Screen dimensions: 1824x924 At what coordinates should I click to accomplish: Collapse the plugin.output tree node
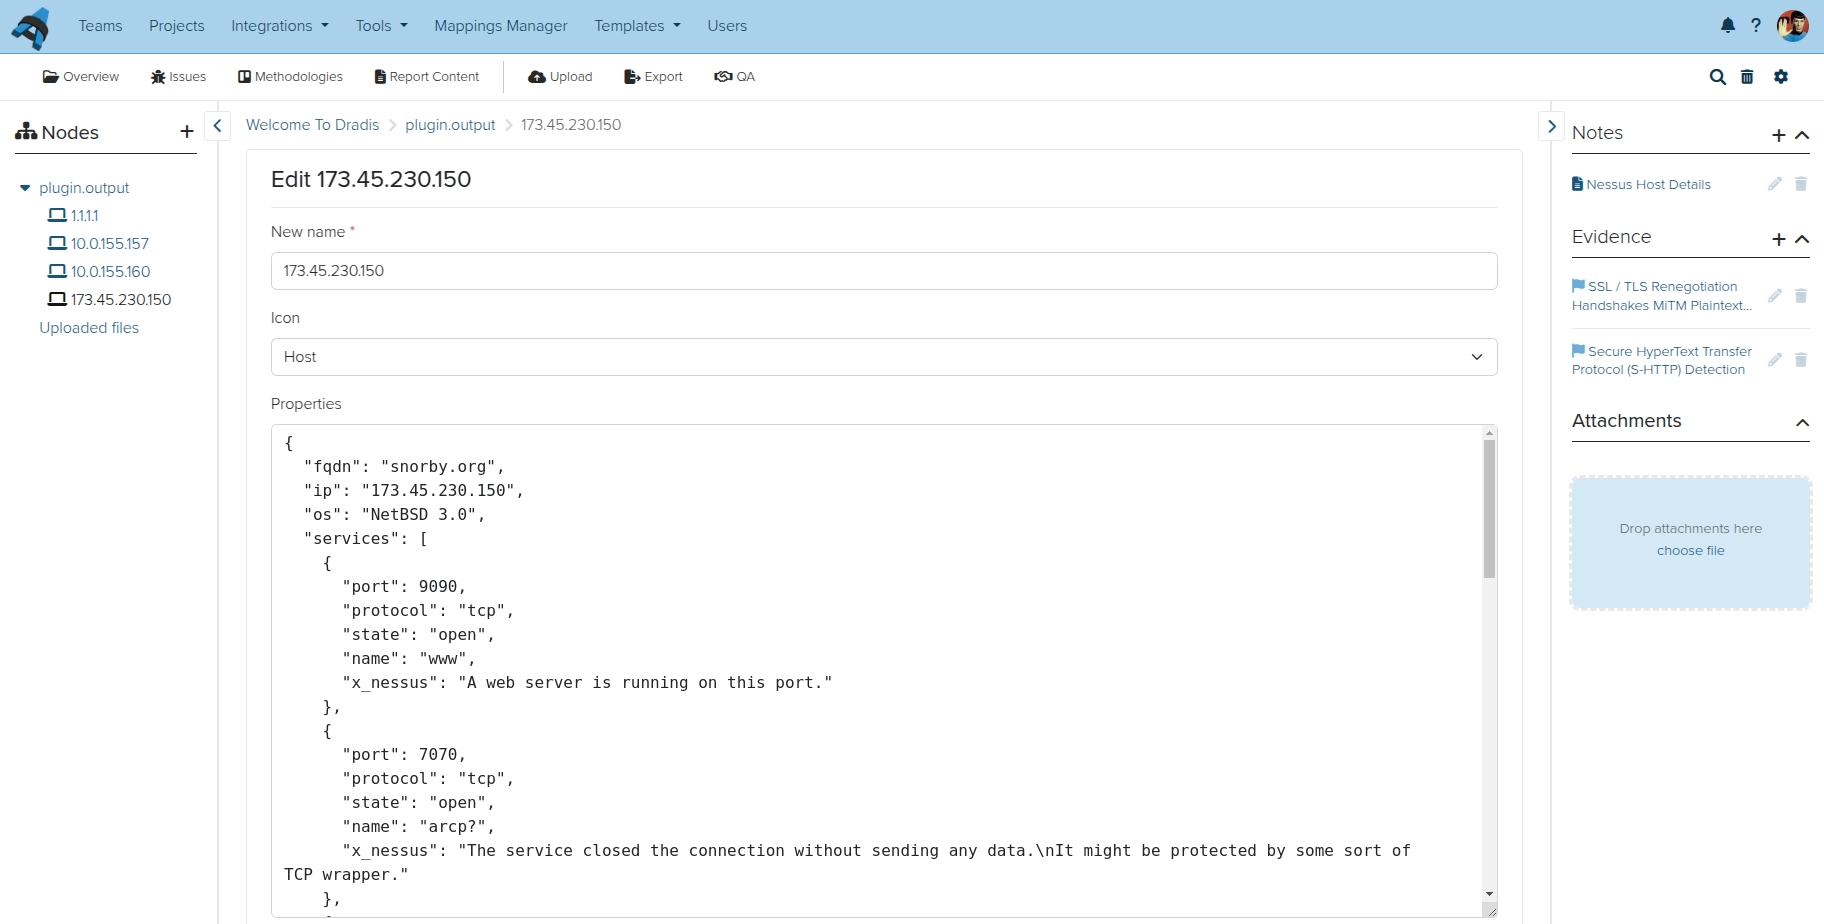click(25, 188)
